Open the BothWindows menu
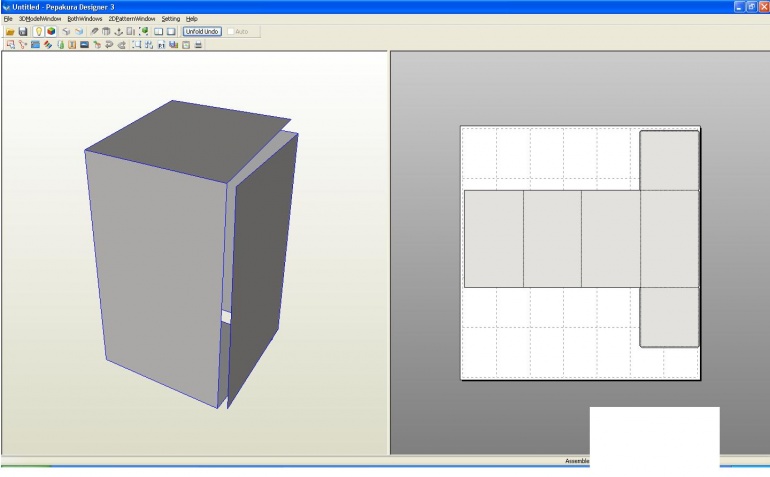This screenshot has width=770, height=477. 84,19
